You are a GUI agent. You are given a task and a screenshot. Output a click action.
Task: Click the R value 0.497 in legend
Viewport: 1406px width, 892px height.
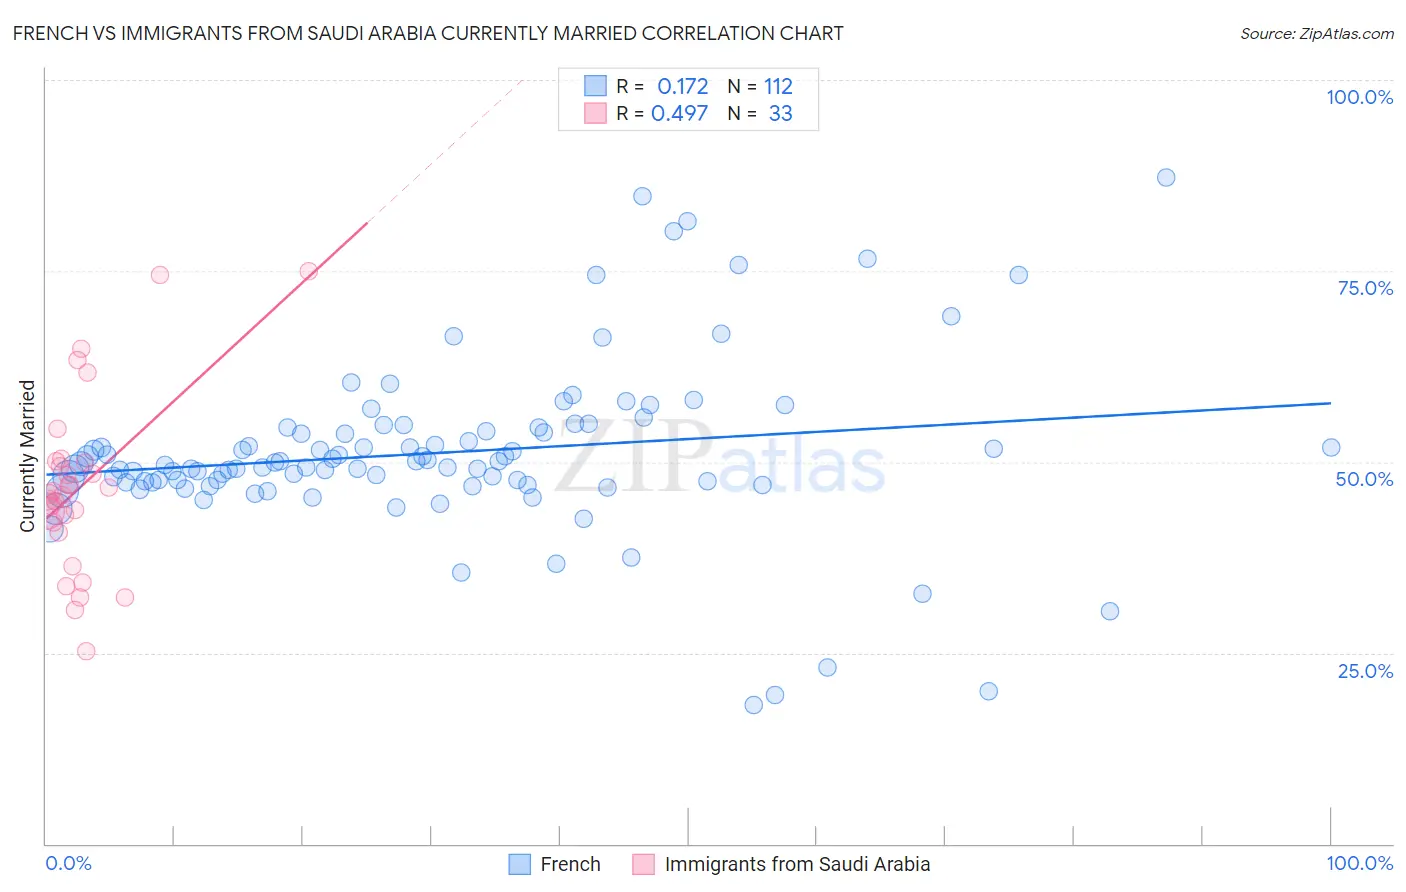(680, 113)
